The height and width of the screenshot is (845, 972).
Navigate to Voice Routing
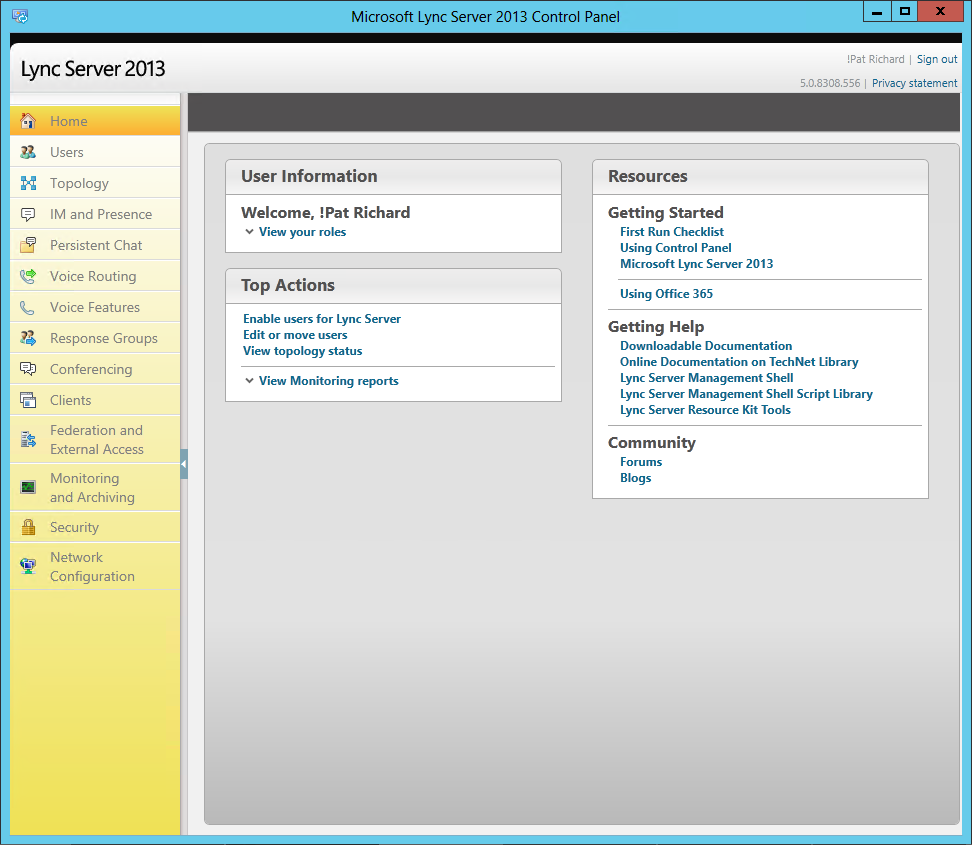[x=95, y=276]
